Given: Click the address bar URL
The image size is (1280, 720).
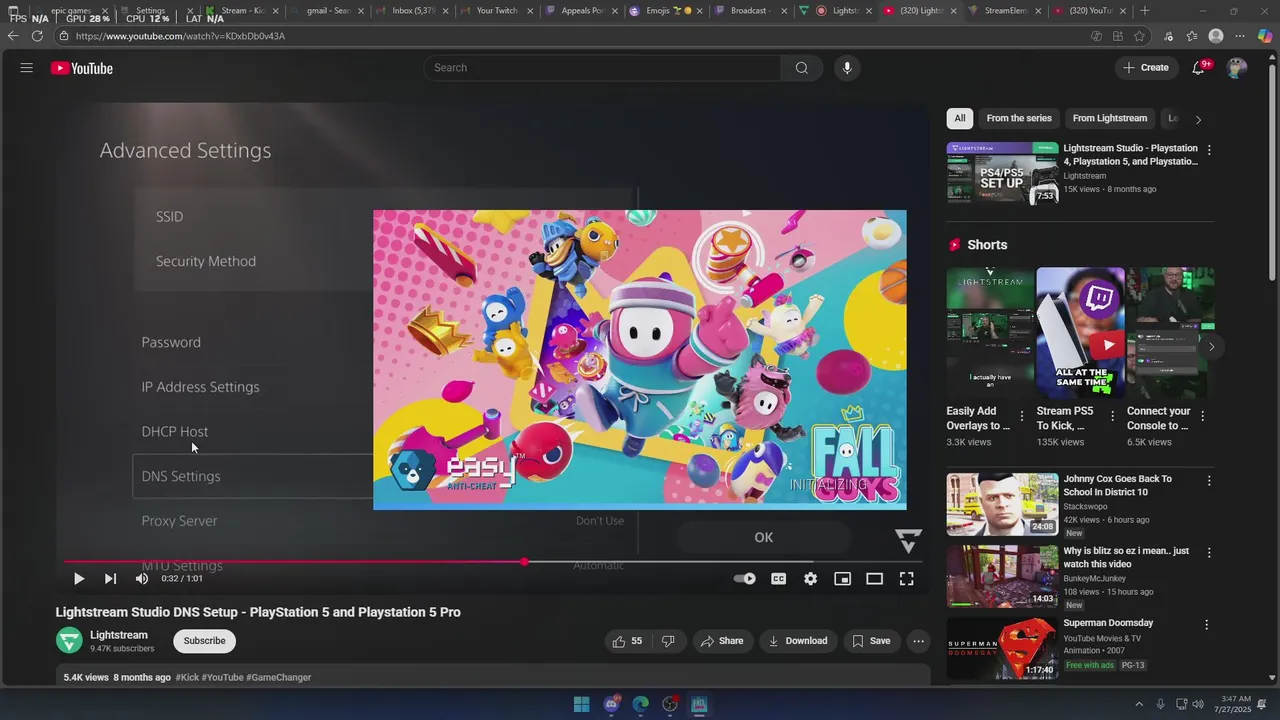Looking at the screenshot, I should click(x=180, y=36).
